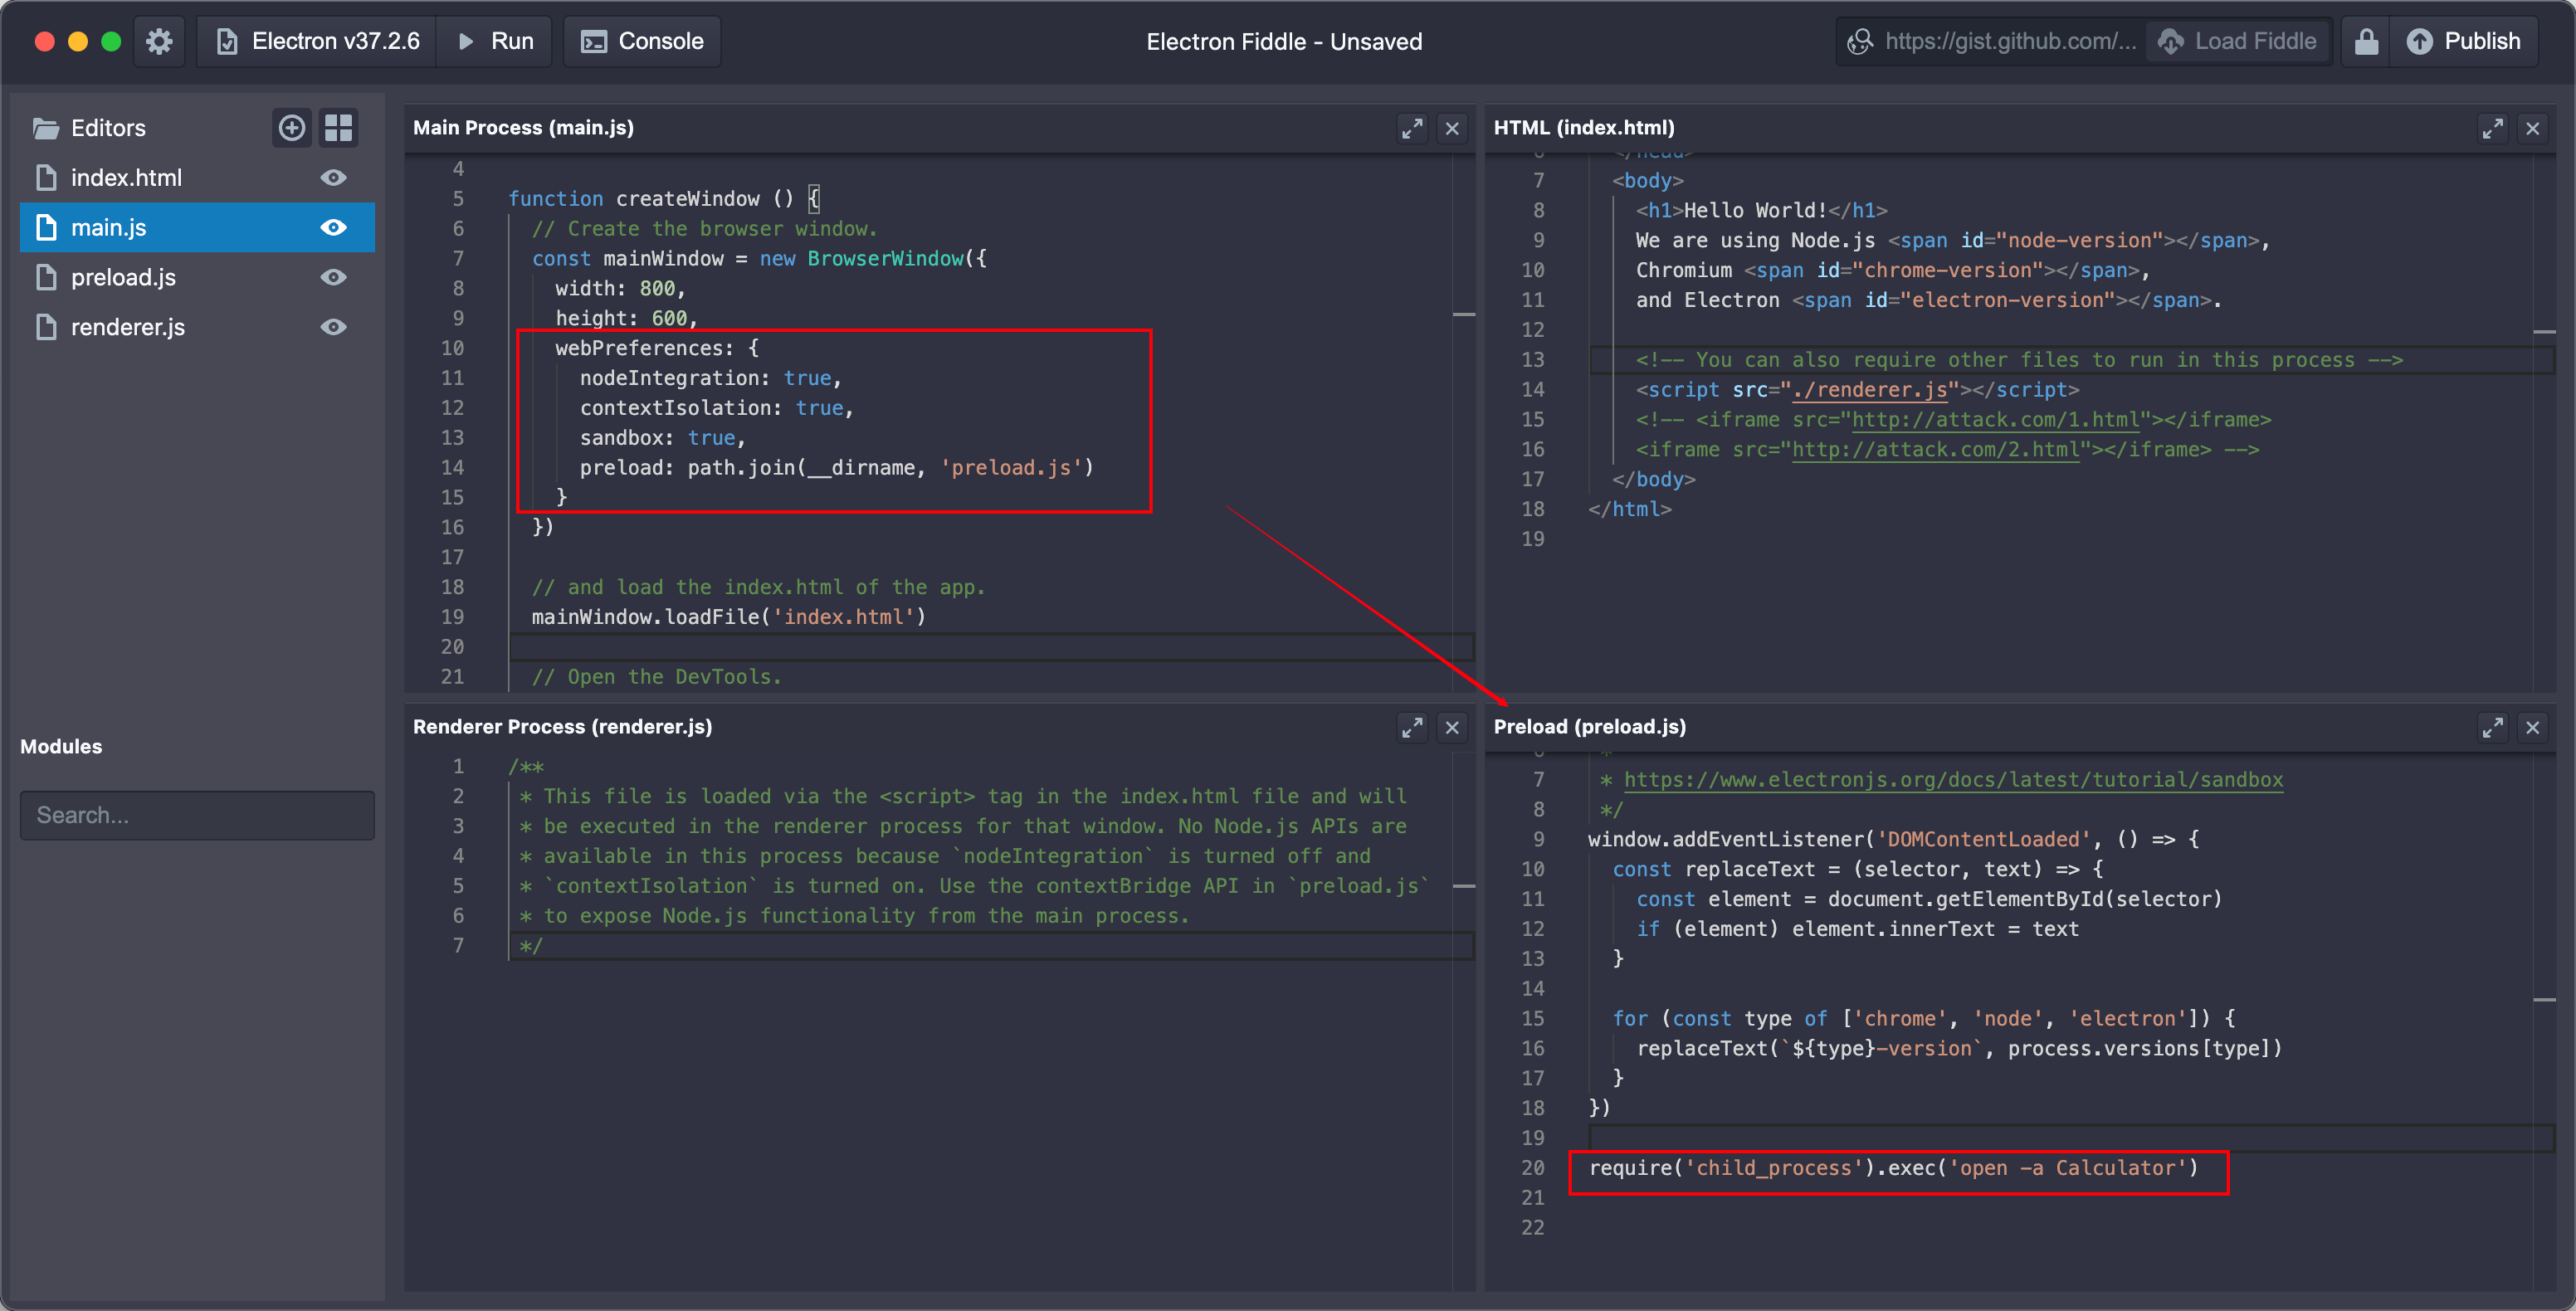2576x1311 pixels.
Task: Close the Preload (preload.js) panel
Action: (2533, 728)
